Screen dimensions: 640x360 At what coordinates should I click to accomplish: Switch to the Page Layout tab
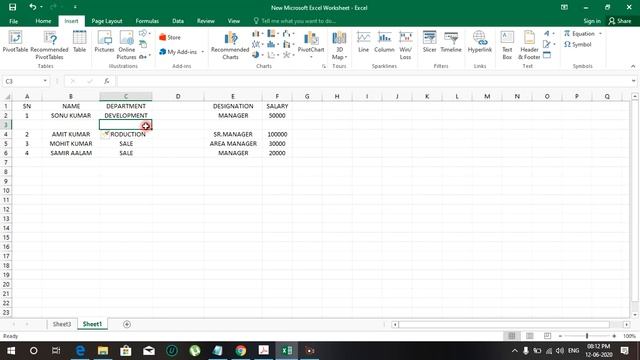coord(107,21)
